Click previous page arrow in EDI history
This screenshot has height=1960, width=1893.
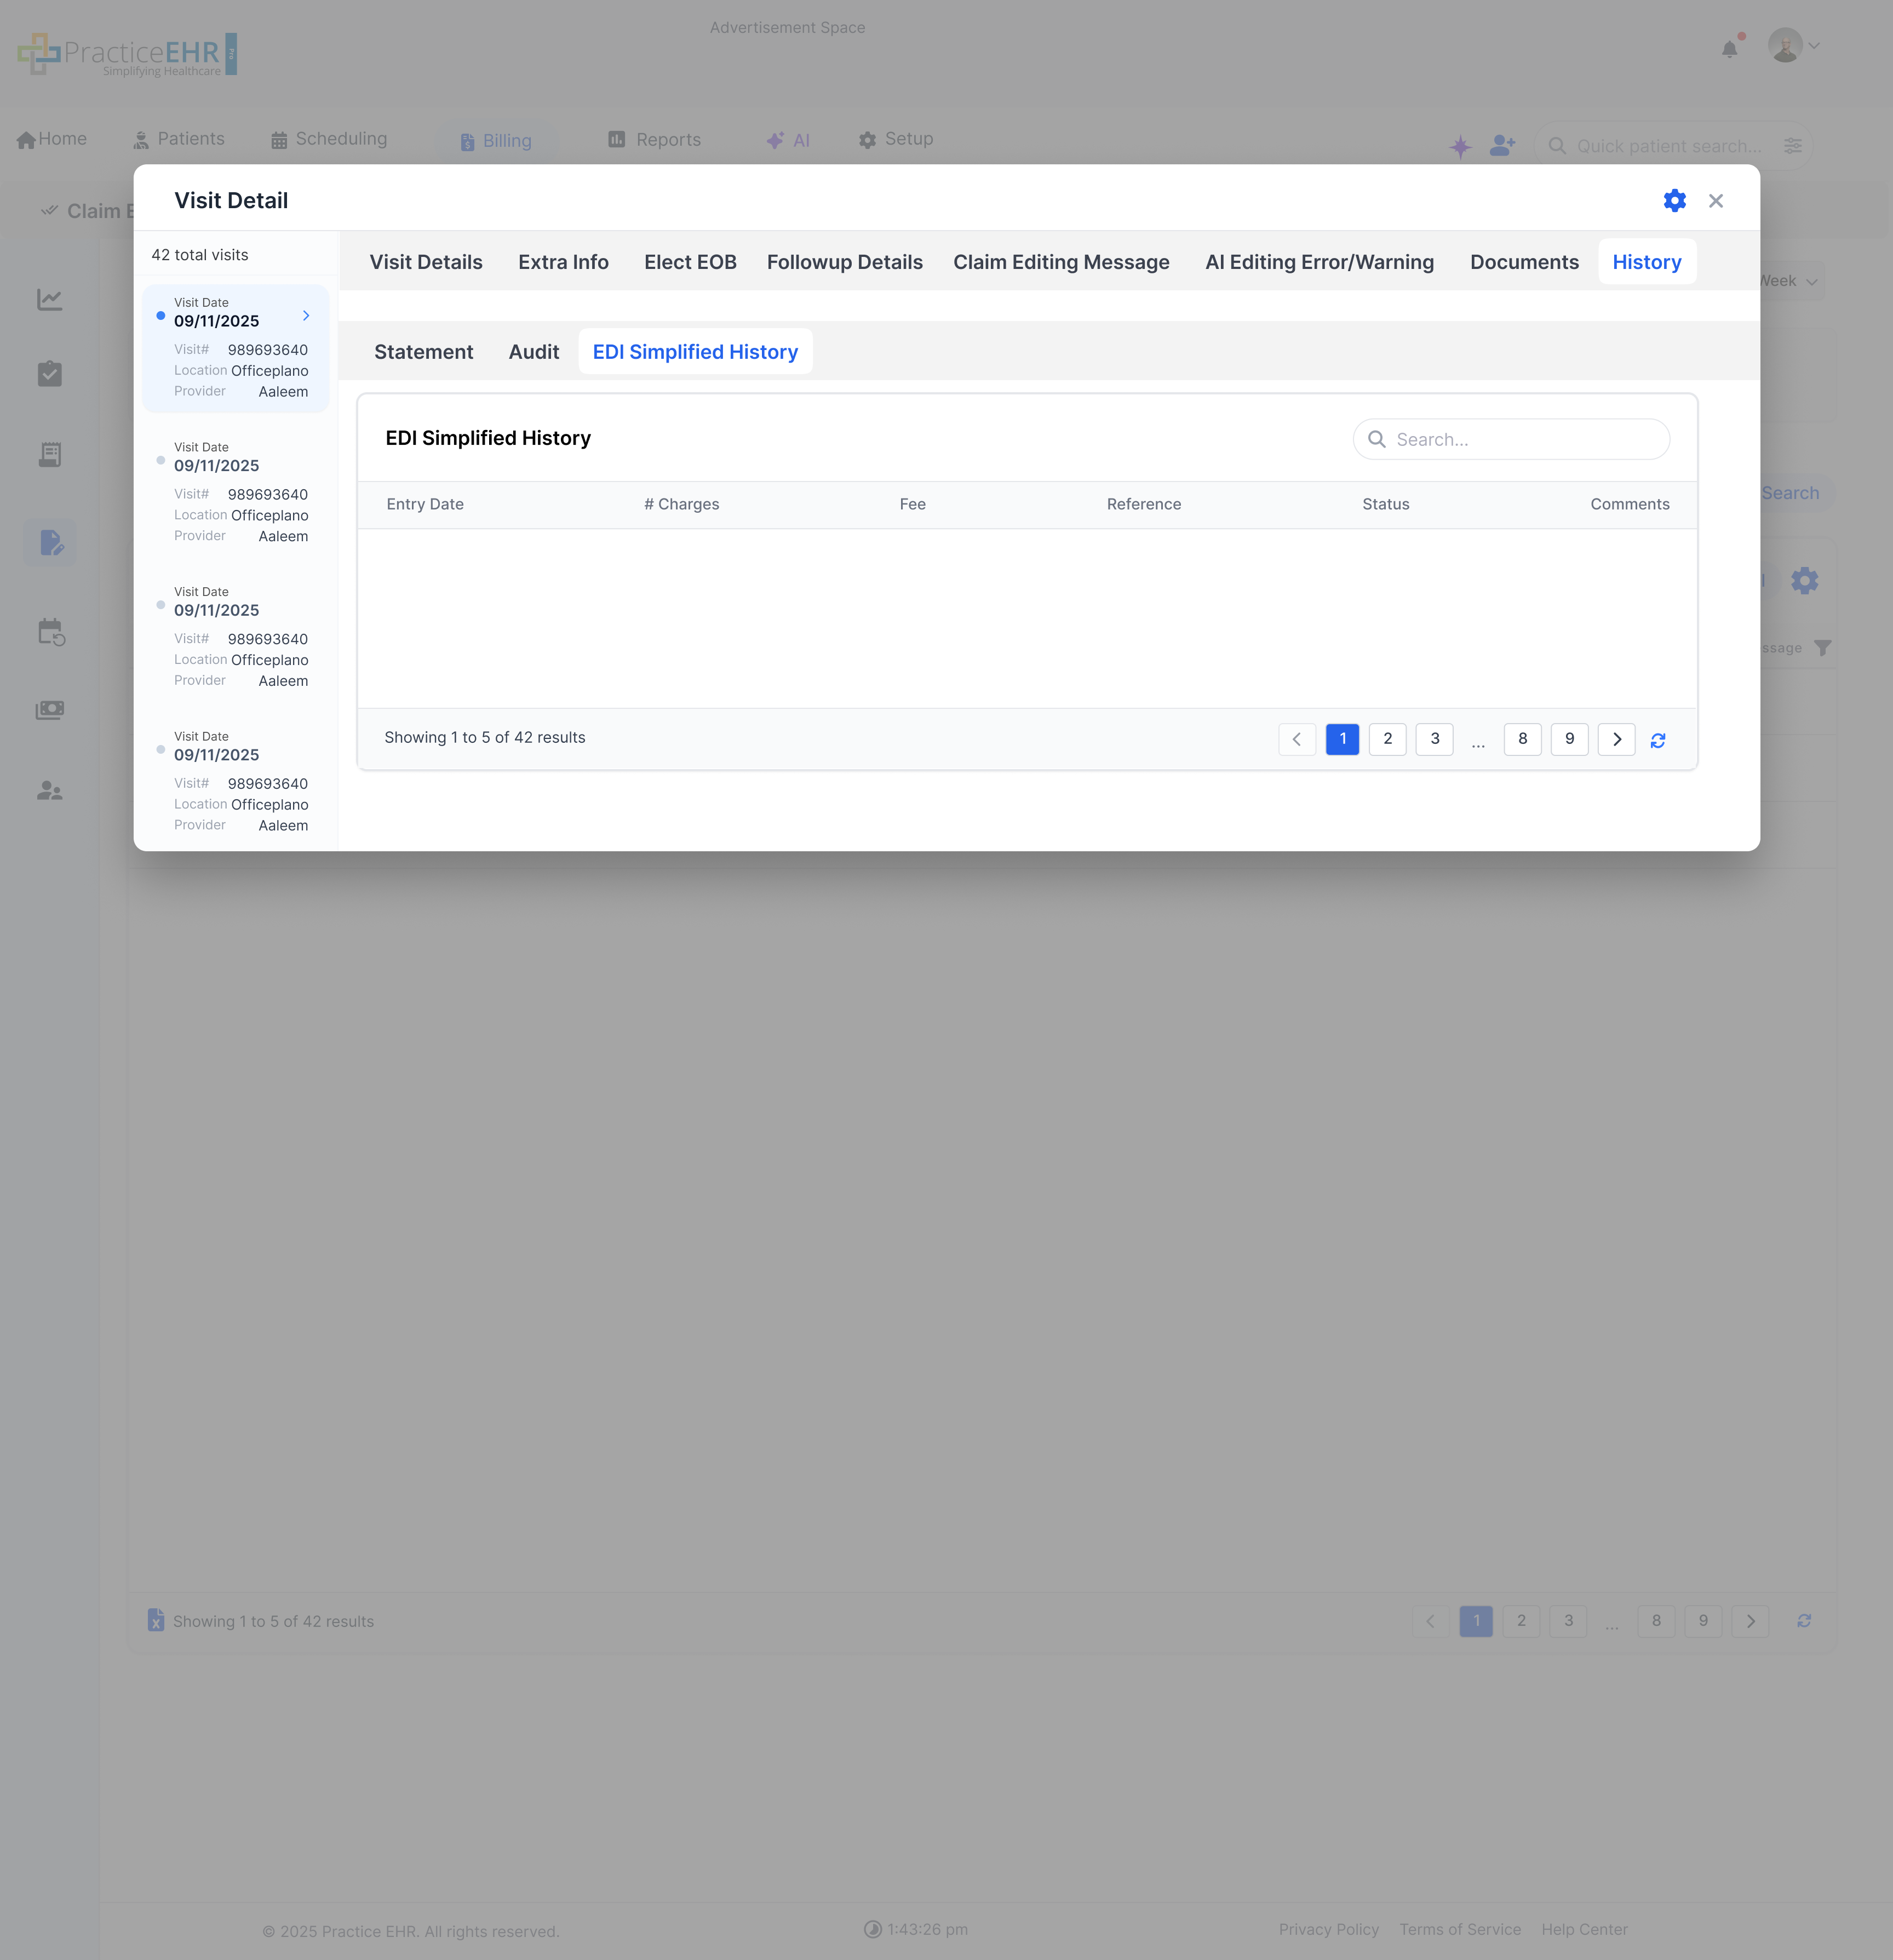(1296, 739)
